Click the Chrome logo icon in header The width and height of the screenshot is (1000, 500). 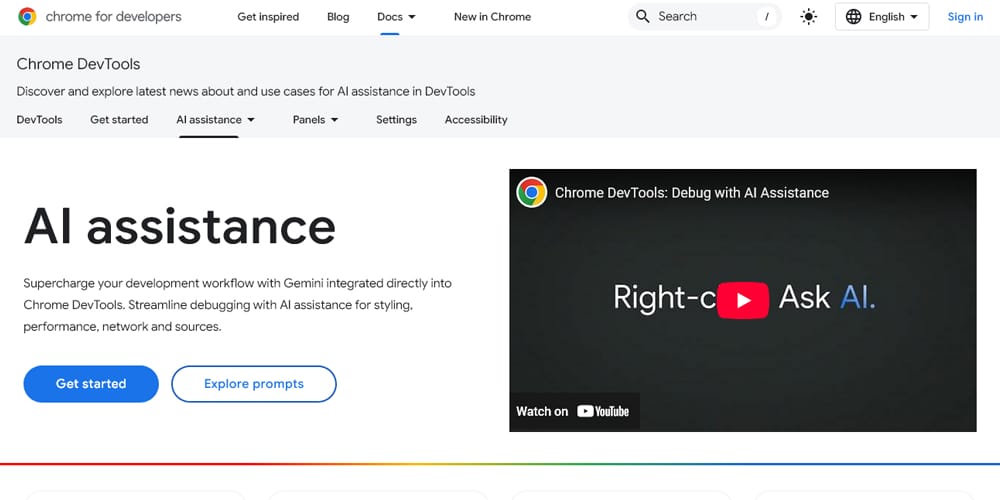[27, 17]
